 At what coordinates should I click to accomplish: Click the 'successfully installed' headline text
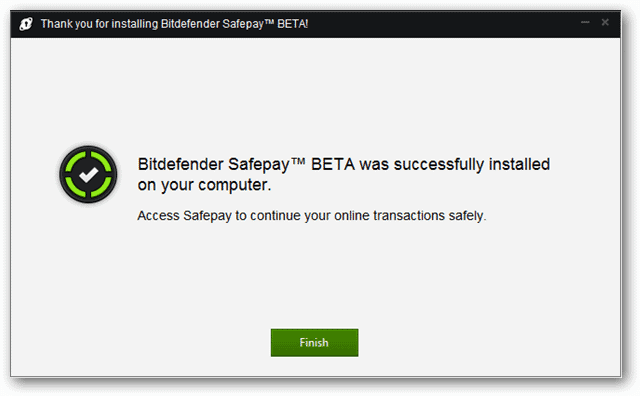(471, 164)
